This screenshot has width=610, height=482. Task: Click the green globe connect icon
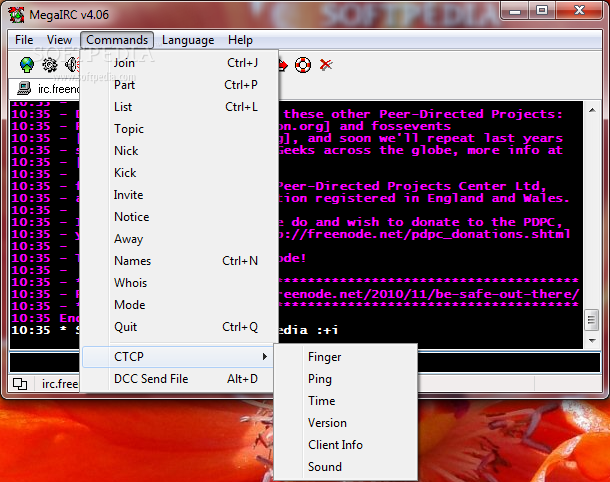tap(27, 65)
